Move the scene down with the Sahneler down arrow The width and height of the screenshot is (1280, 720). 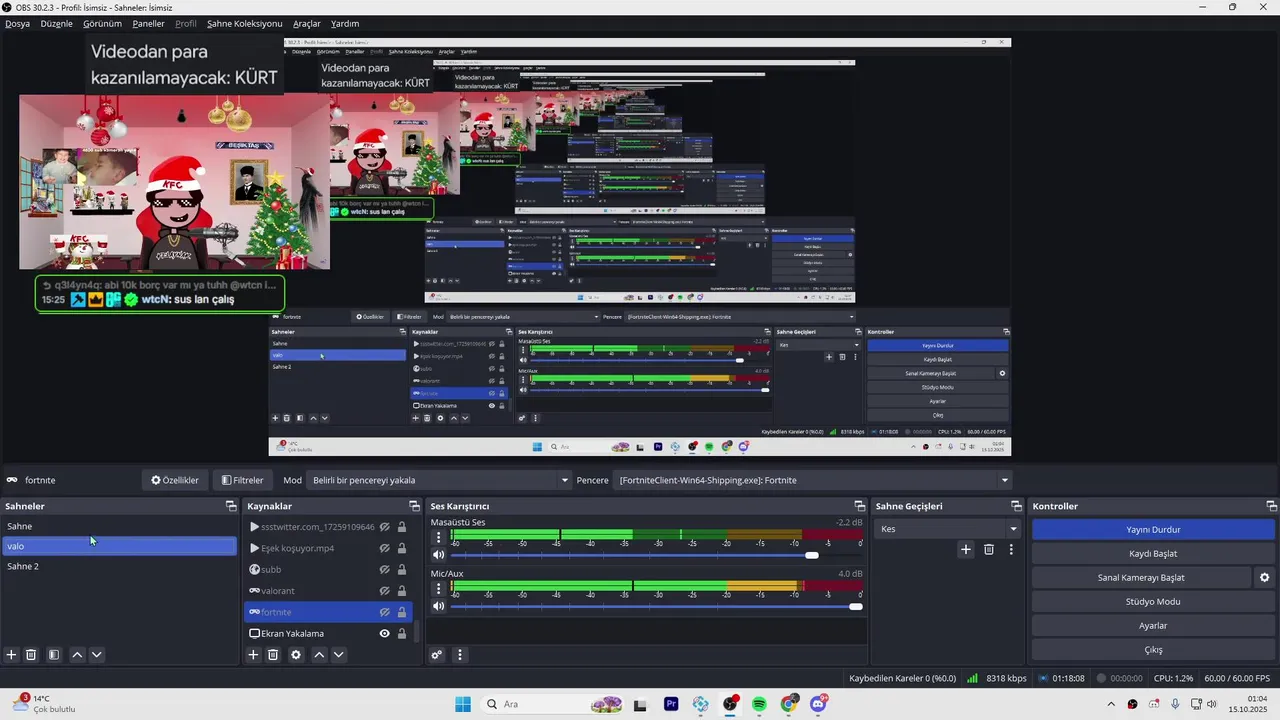[96, 655]
